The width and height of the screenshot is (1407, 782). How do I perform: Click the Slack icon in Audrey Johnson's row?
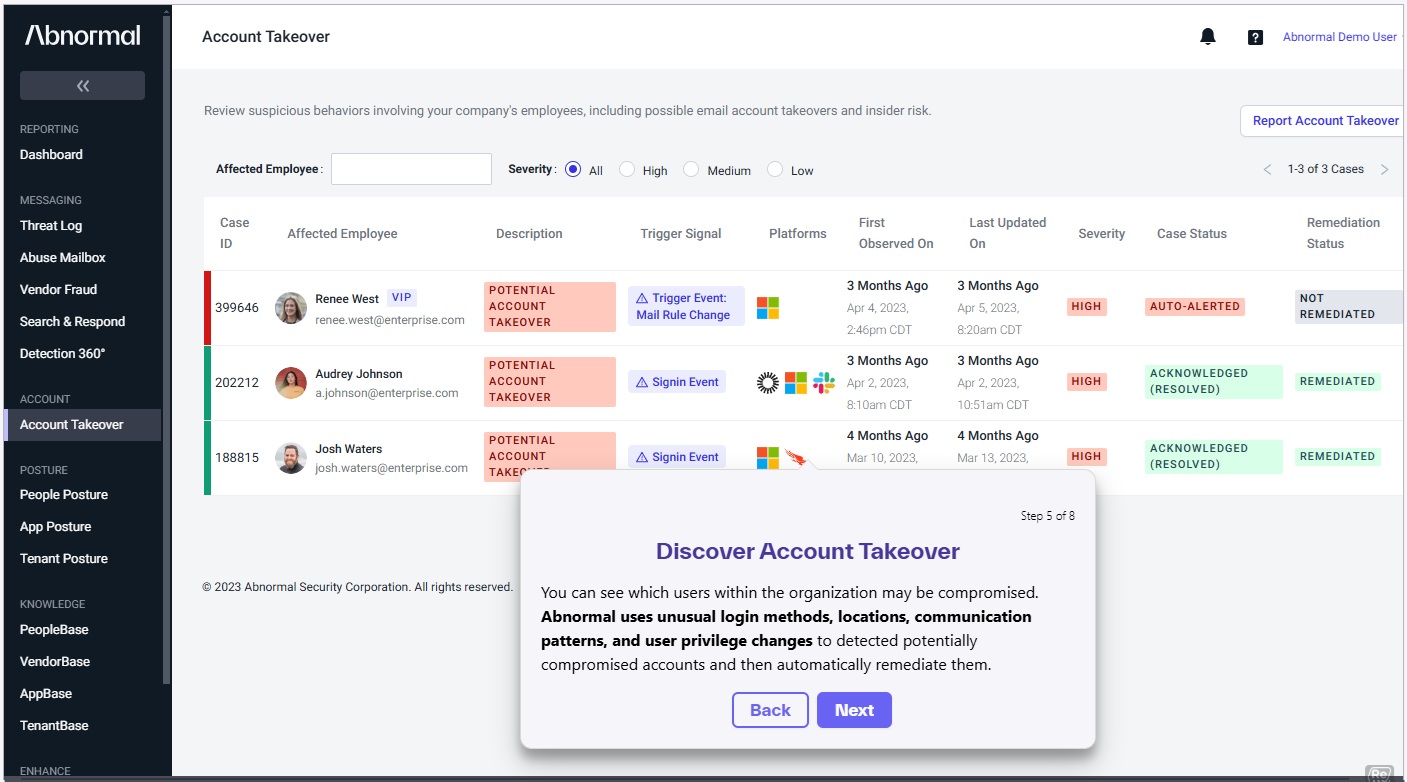point(824,382)
